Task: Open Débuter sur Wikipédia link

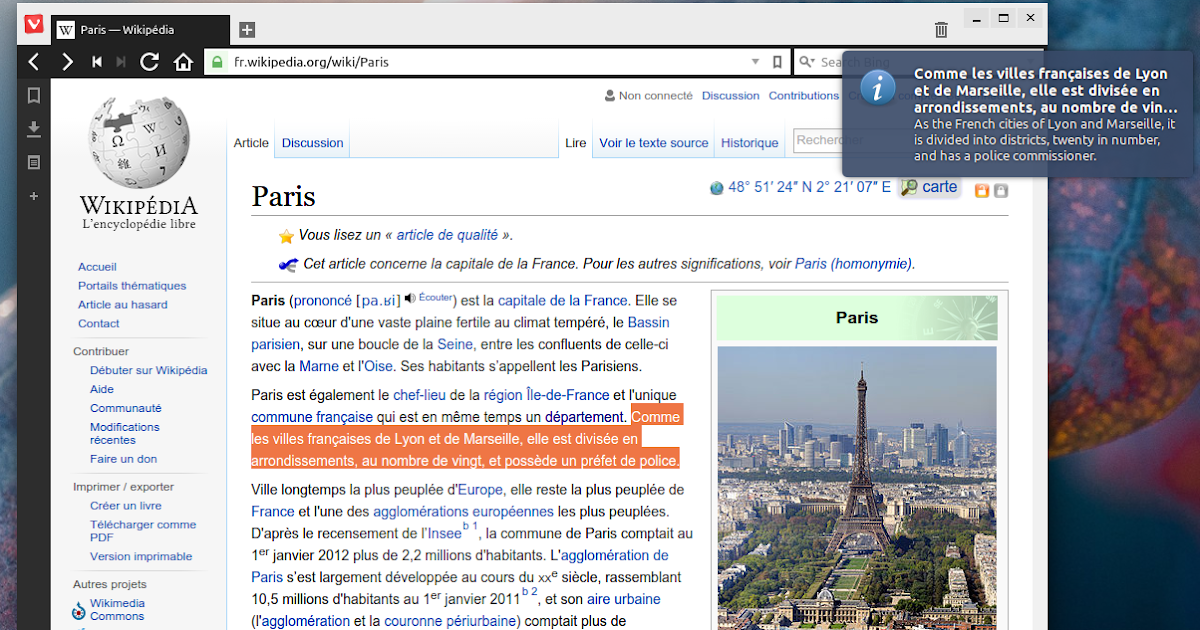Action: 148,370
